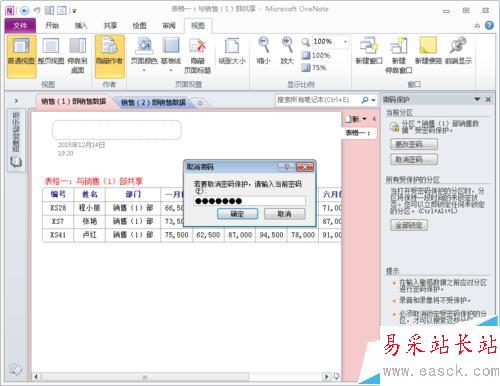Click the Undo icon in Quick Access
The height and width of the screenshot is (386, 500).
tap(37, 11)
